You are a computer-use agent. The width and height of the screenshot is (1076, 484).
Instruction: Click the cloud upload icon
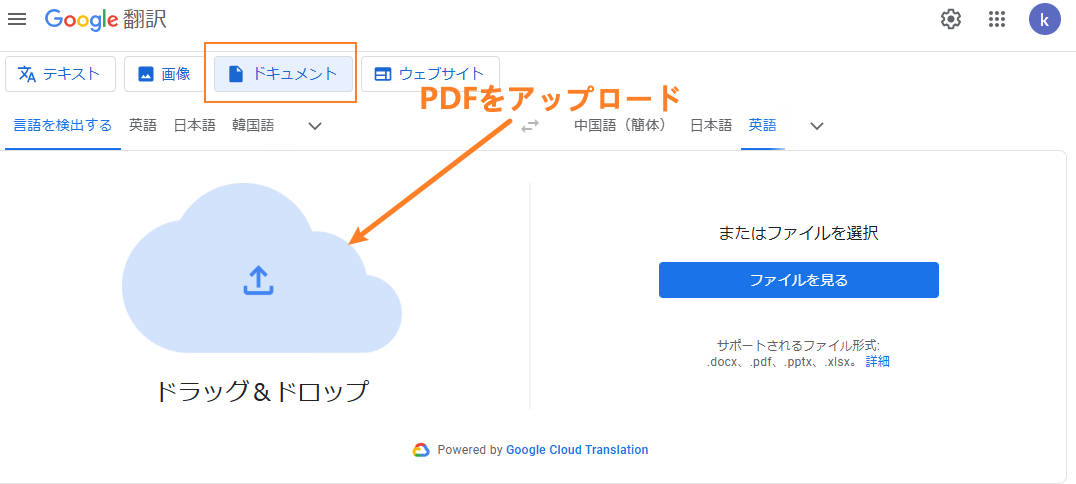point(259,280)
